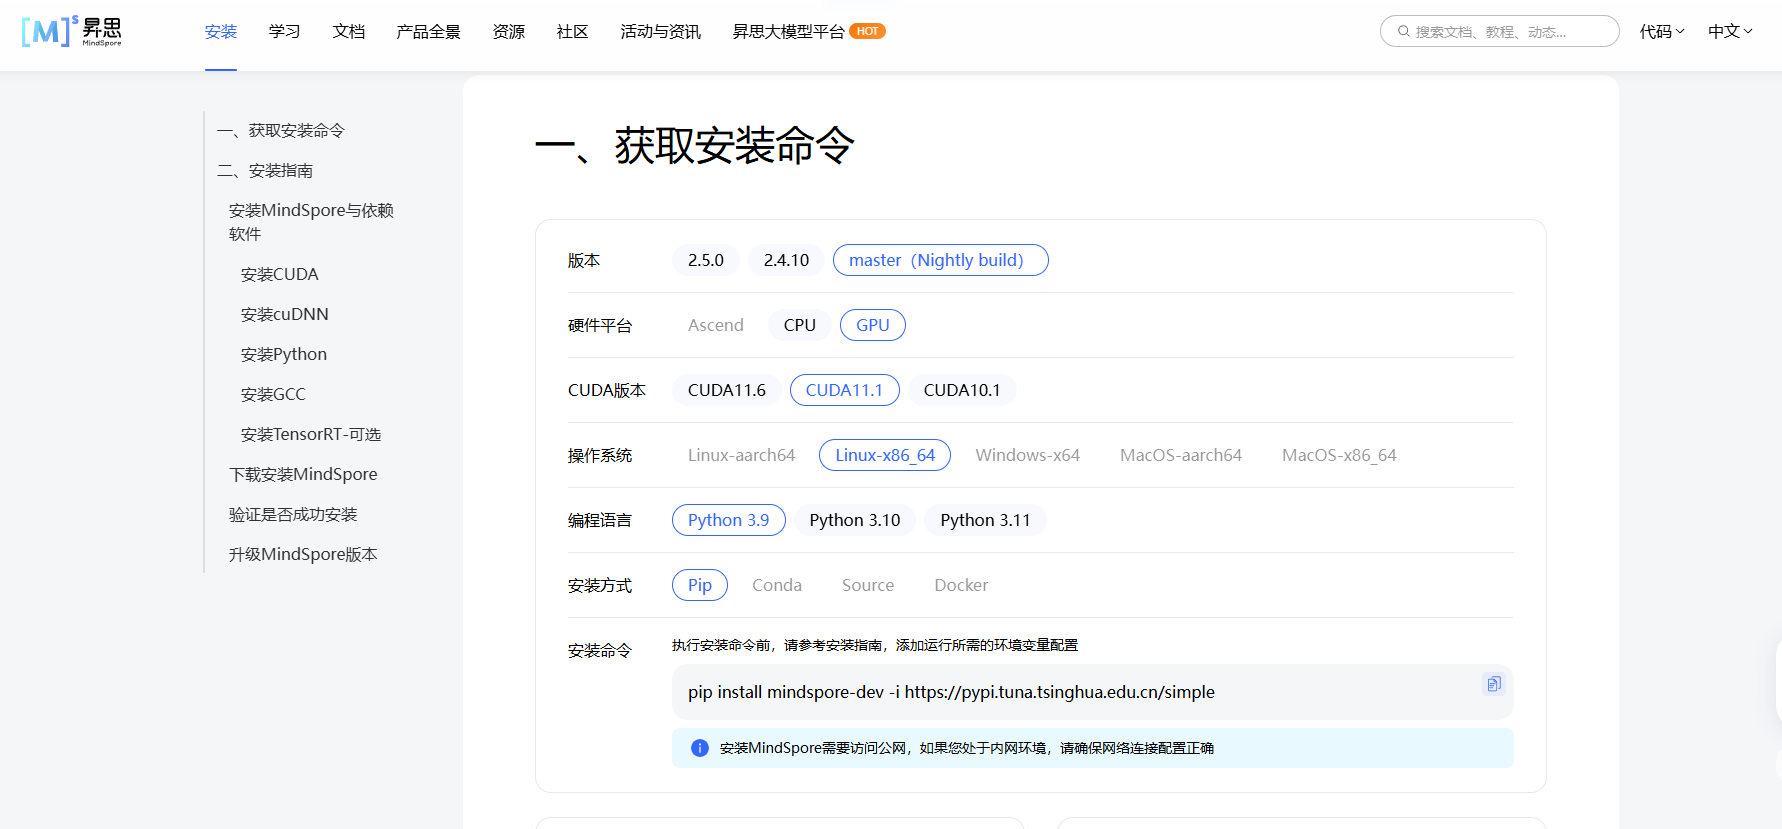
Task: Select MacOS-x86_64 operating system
Action: tap(1339, 455)
